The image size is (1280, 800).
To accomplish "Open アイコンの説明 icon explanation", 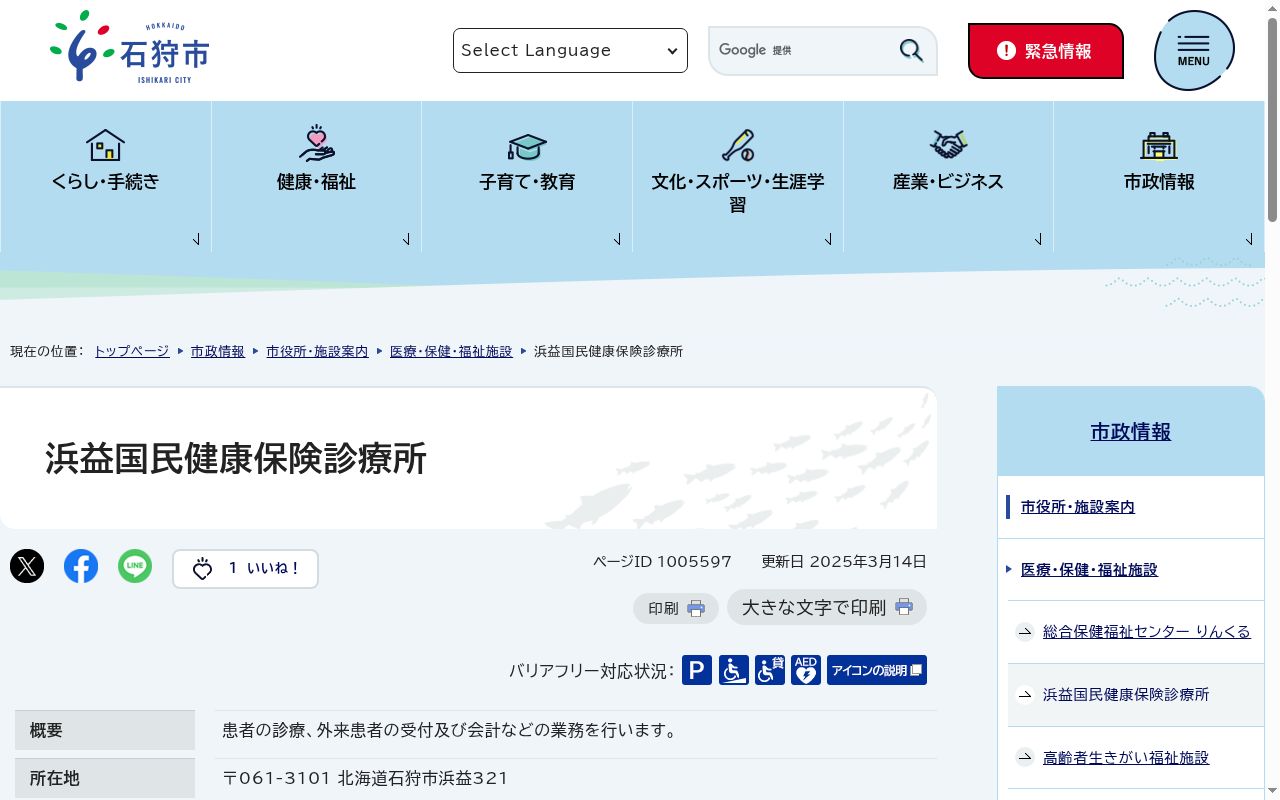I will (x=877, y=670).
